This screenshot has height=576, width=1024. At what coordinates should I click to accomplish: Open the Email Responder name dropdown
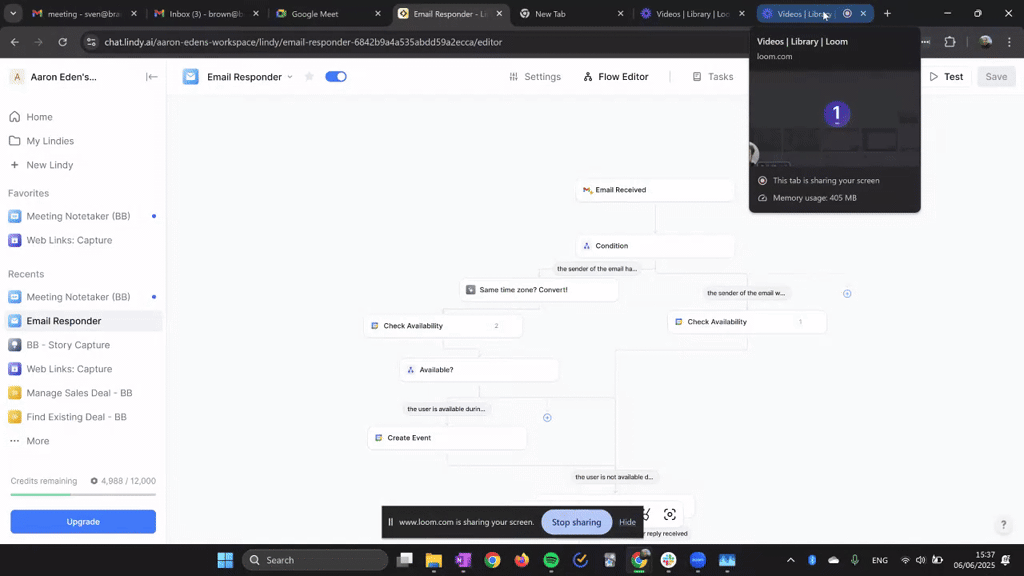[290, 77]
